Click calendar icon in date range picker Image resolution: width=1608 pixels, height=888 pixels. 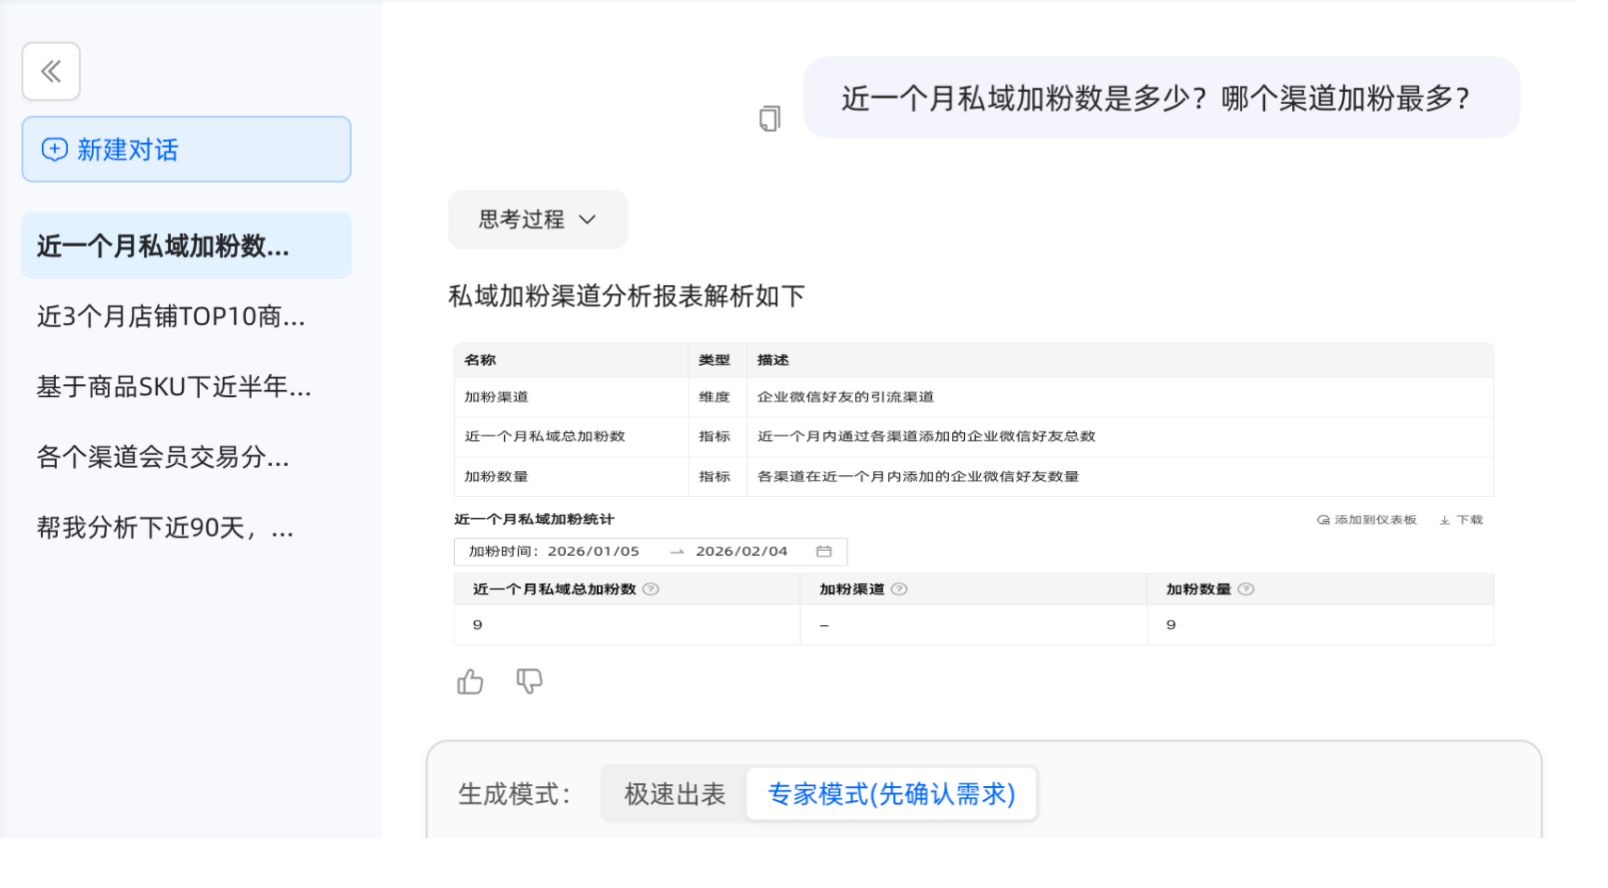(x=824, y=552)
